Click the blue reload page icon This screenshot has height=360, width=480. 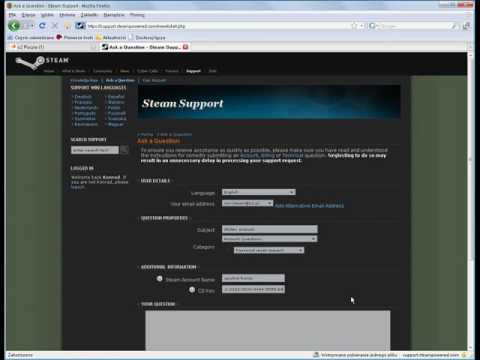[x=42, y=26]
